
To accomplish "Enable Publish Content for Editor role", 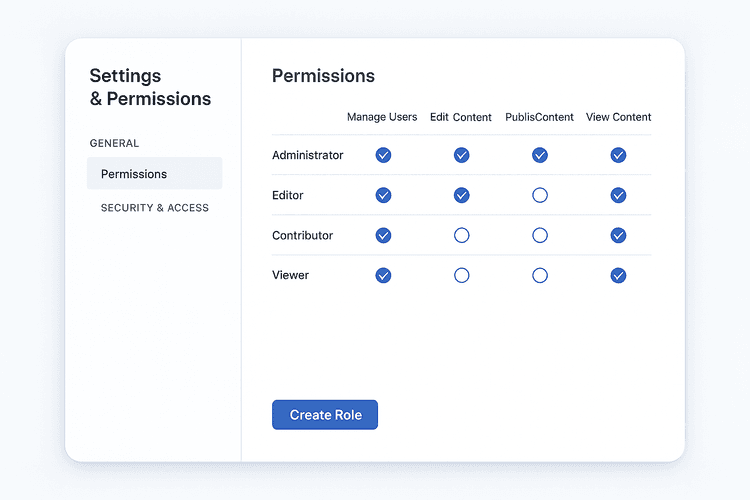I will tap(540, 195).
